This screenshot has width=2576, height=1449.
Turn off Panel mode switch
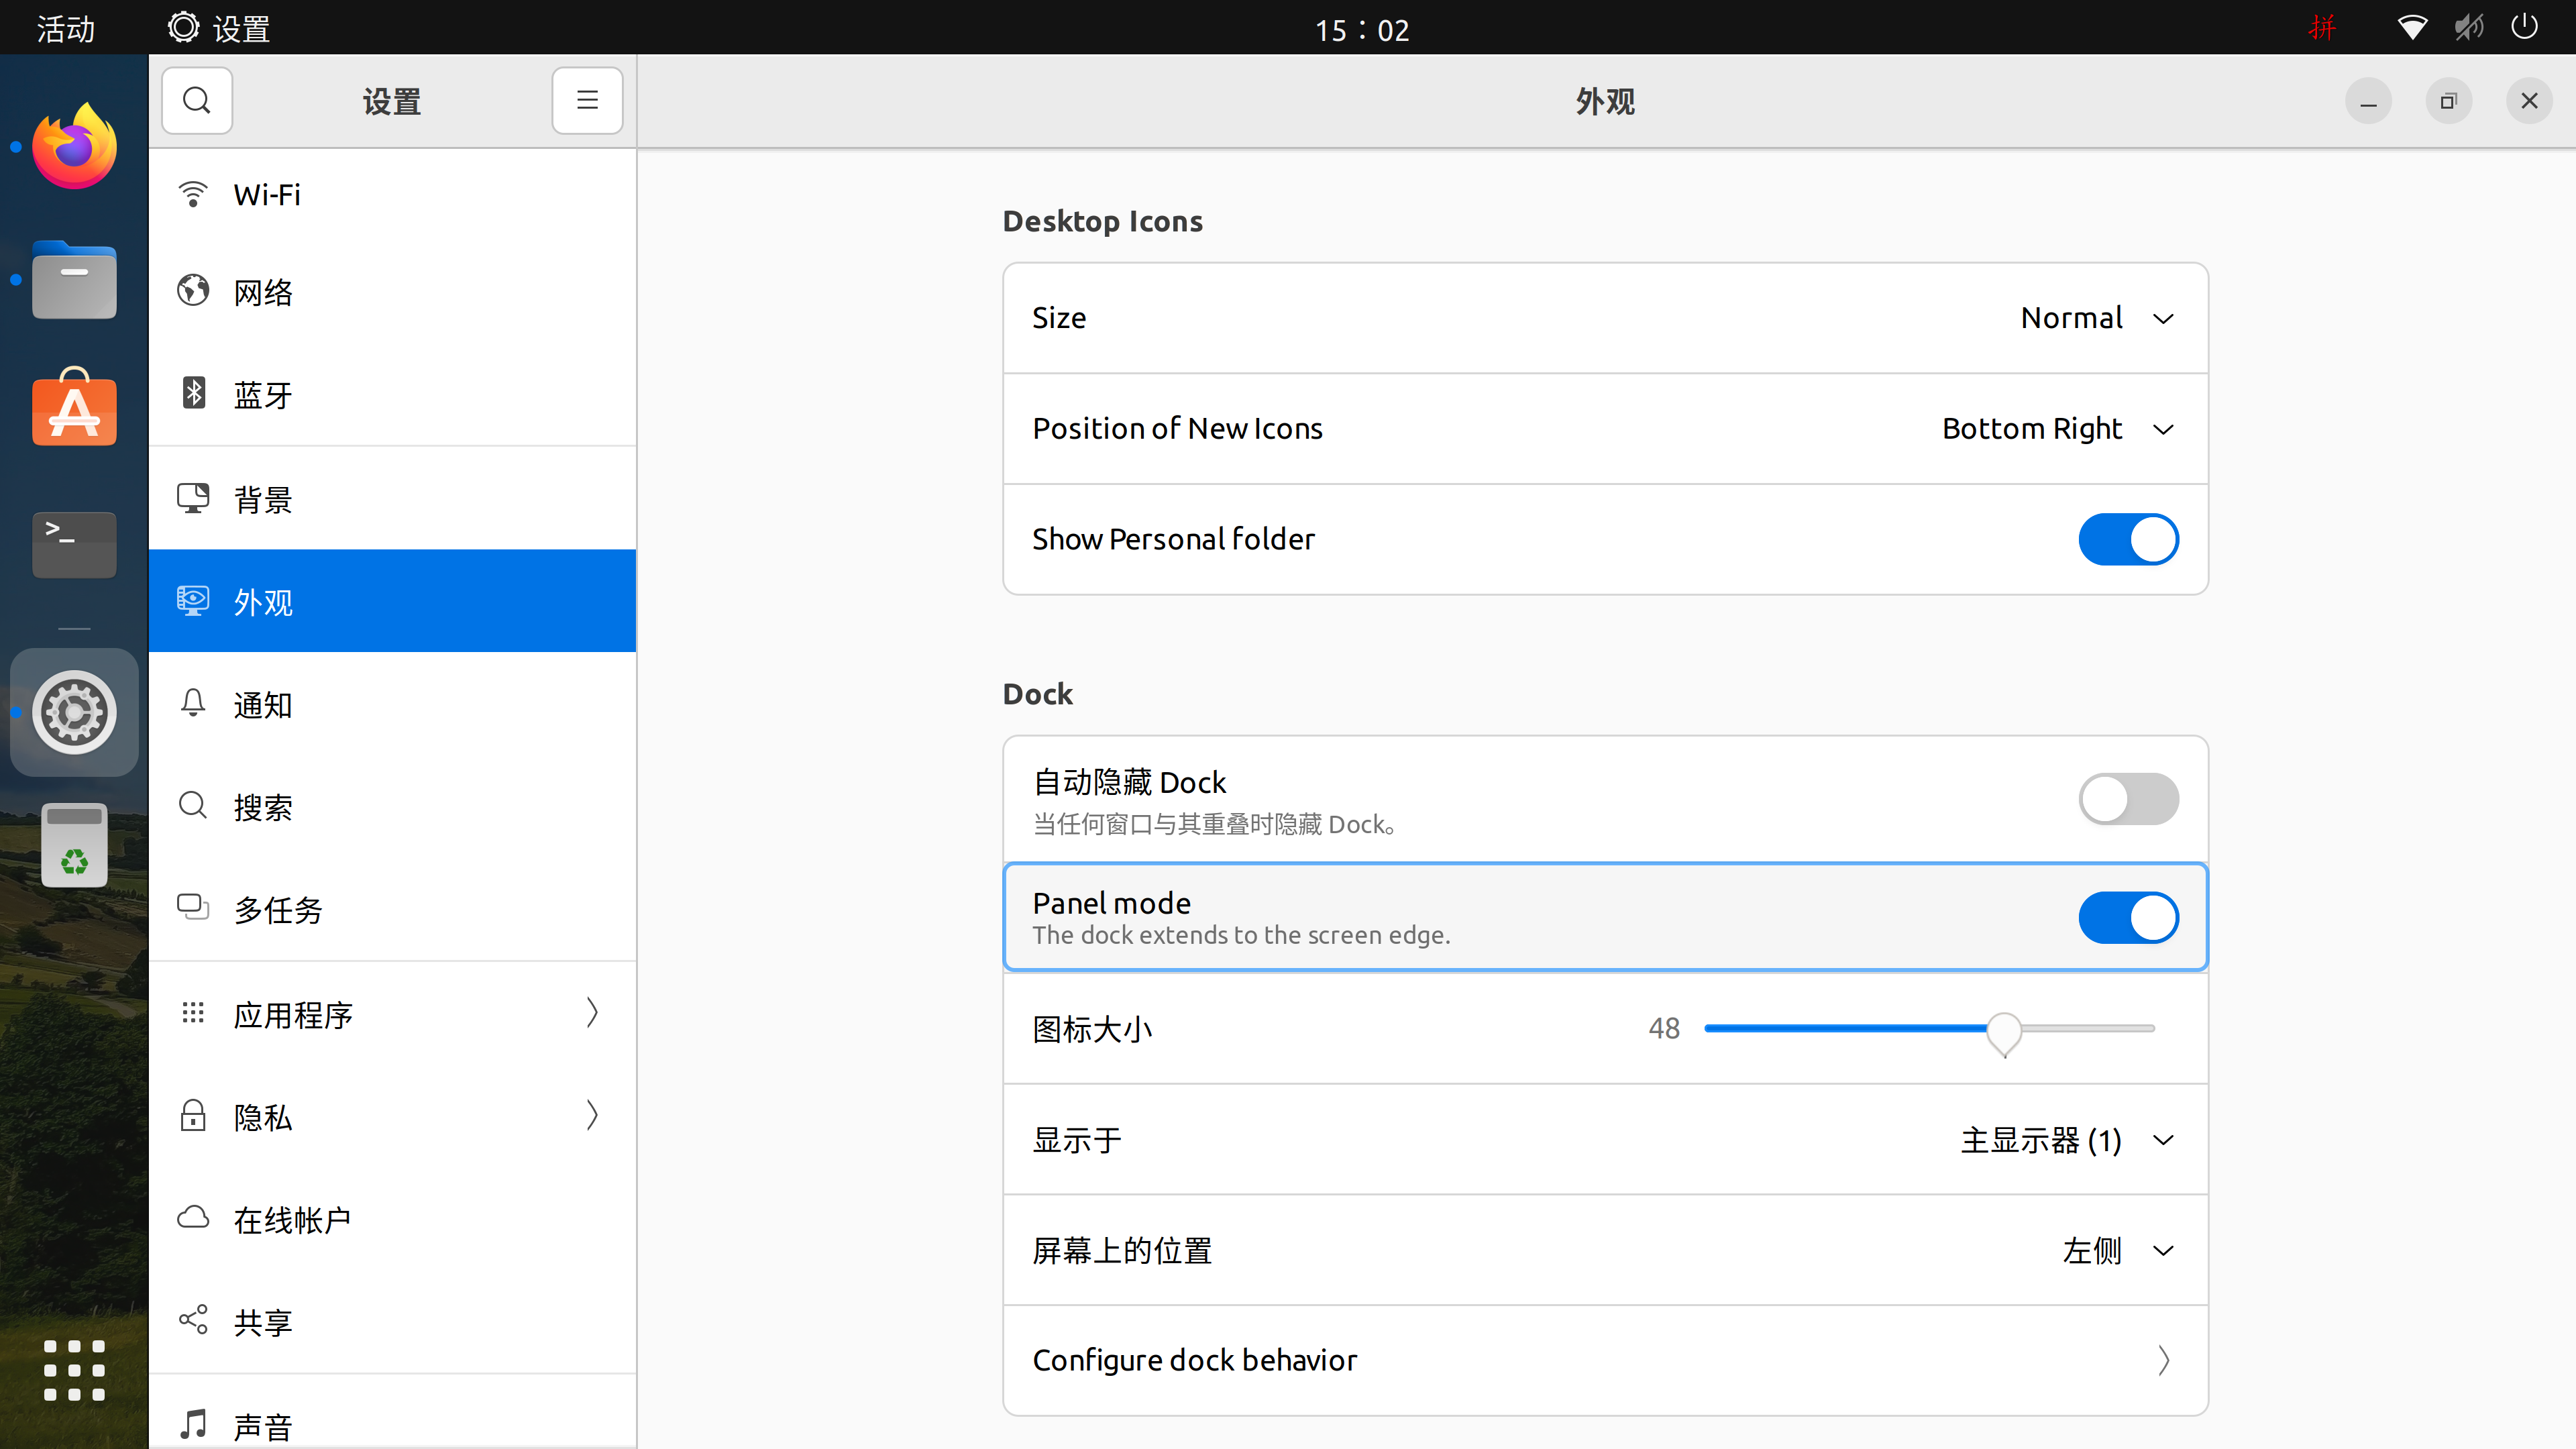click(x=2127, y=918)
